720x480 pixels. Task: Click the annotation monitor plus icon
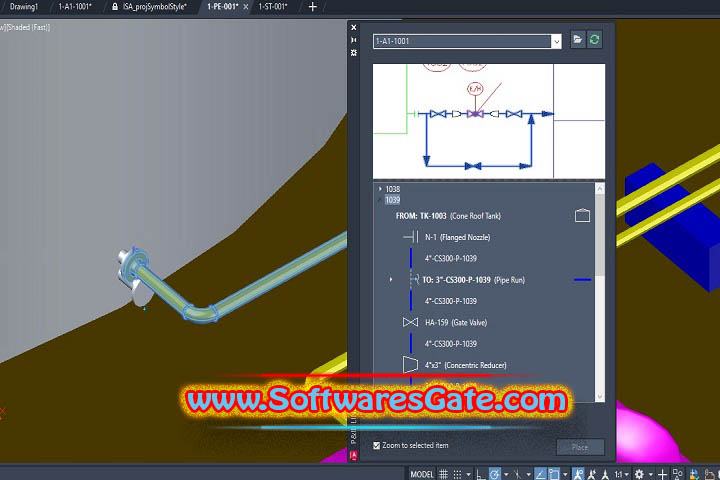662,474
